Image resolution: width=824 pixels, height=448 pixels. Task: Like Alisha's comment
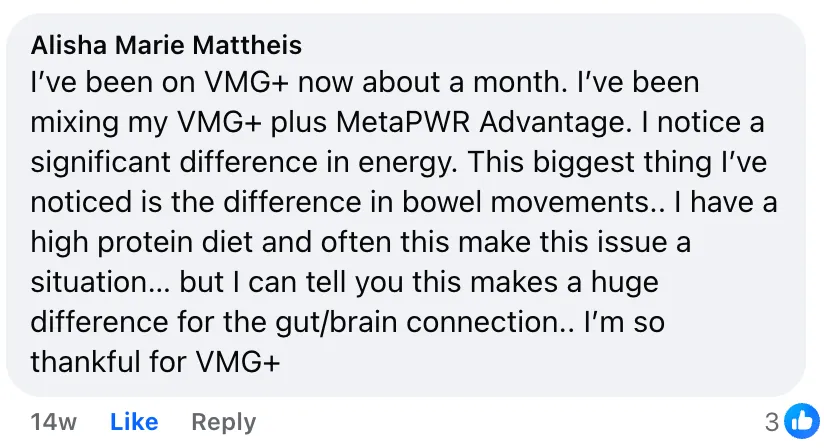(134, 422)
